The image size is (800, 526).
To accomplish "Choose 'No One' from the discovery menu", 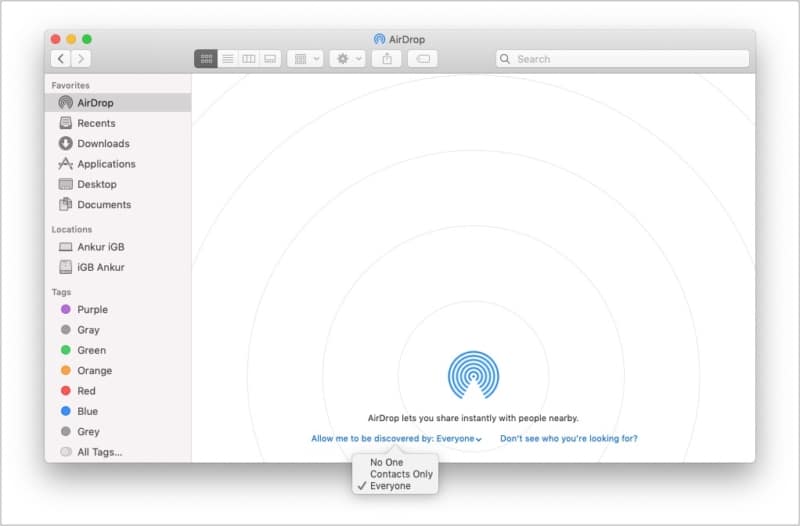I will [387, 462].
